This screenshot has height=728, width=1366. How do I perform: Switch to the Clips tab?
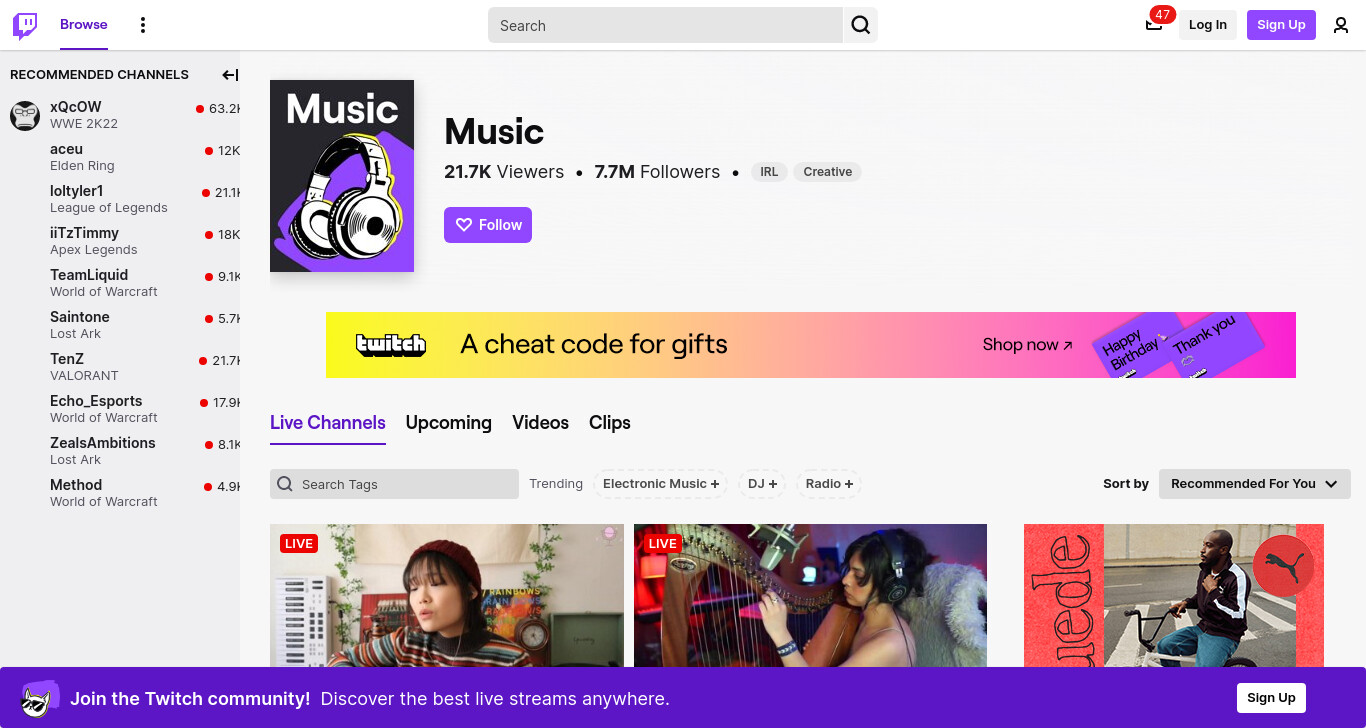[610, 423]
